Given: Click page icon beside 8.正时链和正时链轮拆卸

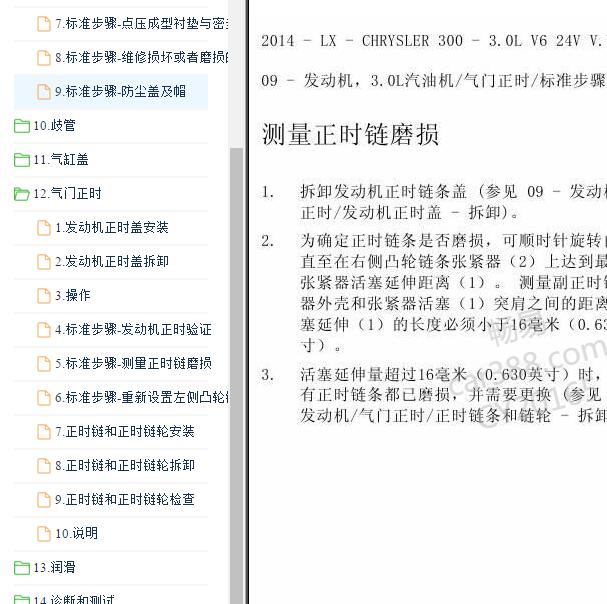Looking at the screenshot, I should click(x=44, y=466).
